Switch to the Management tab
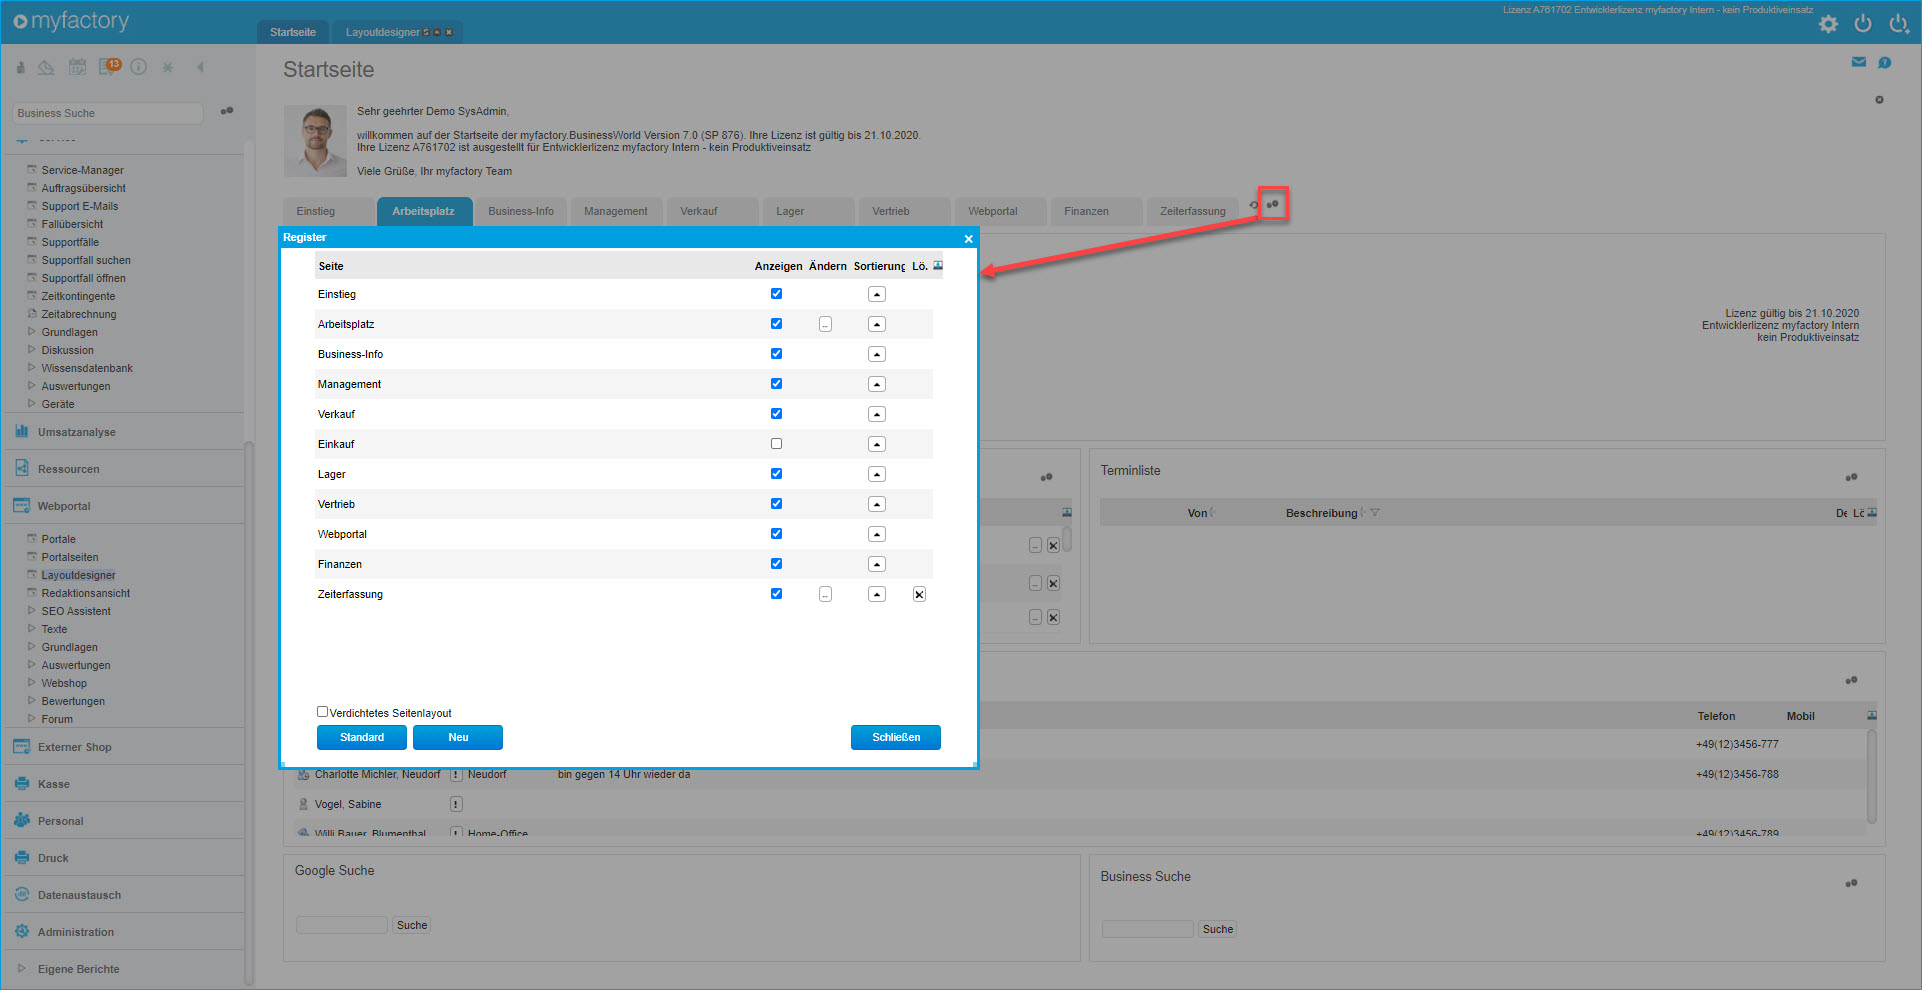Image resolution: width=1922 pixels, height=990 pixels. click(616, 211)
